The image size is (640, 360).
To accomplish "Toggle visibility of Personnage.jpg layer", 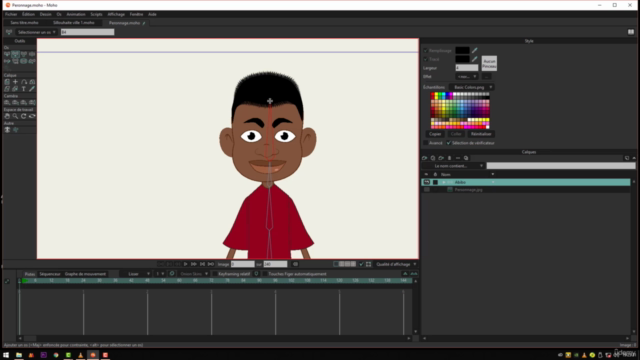I will tap(427, 190).
